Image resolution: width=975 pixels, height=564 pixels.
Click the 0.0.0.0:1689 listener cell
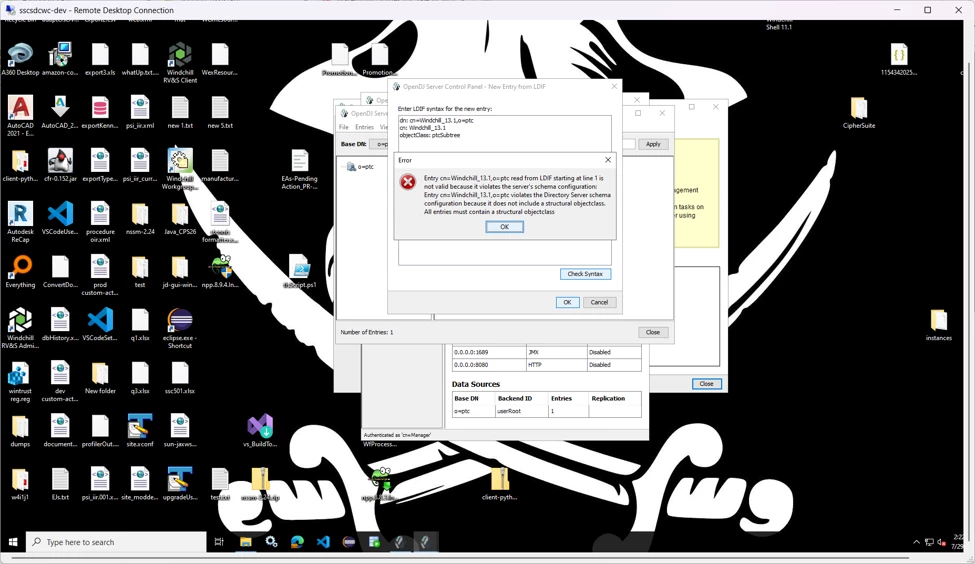tap(489, 352)
